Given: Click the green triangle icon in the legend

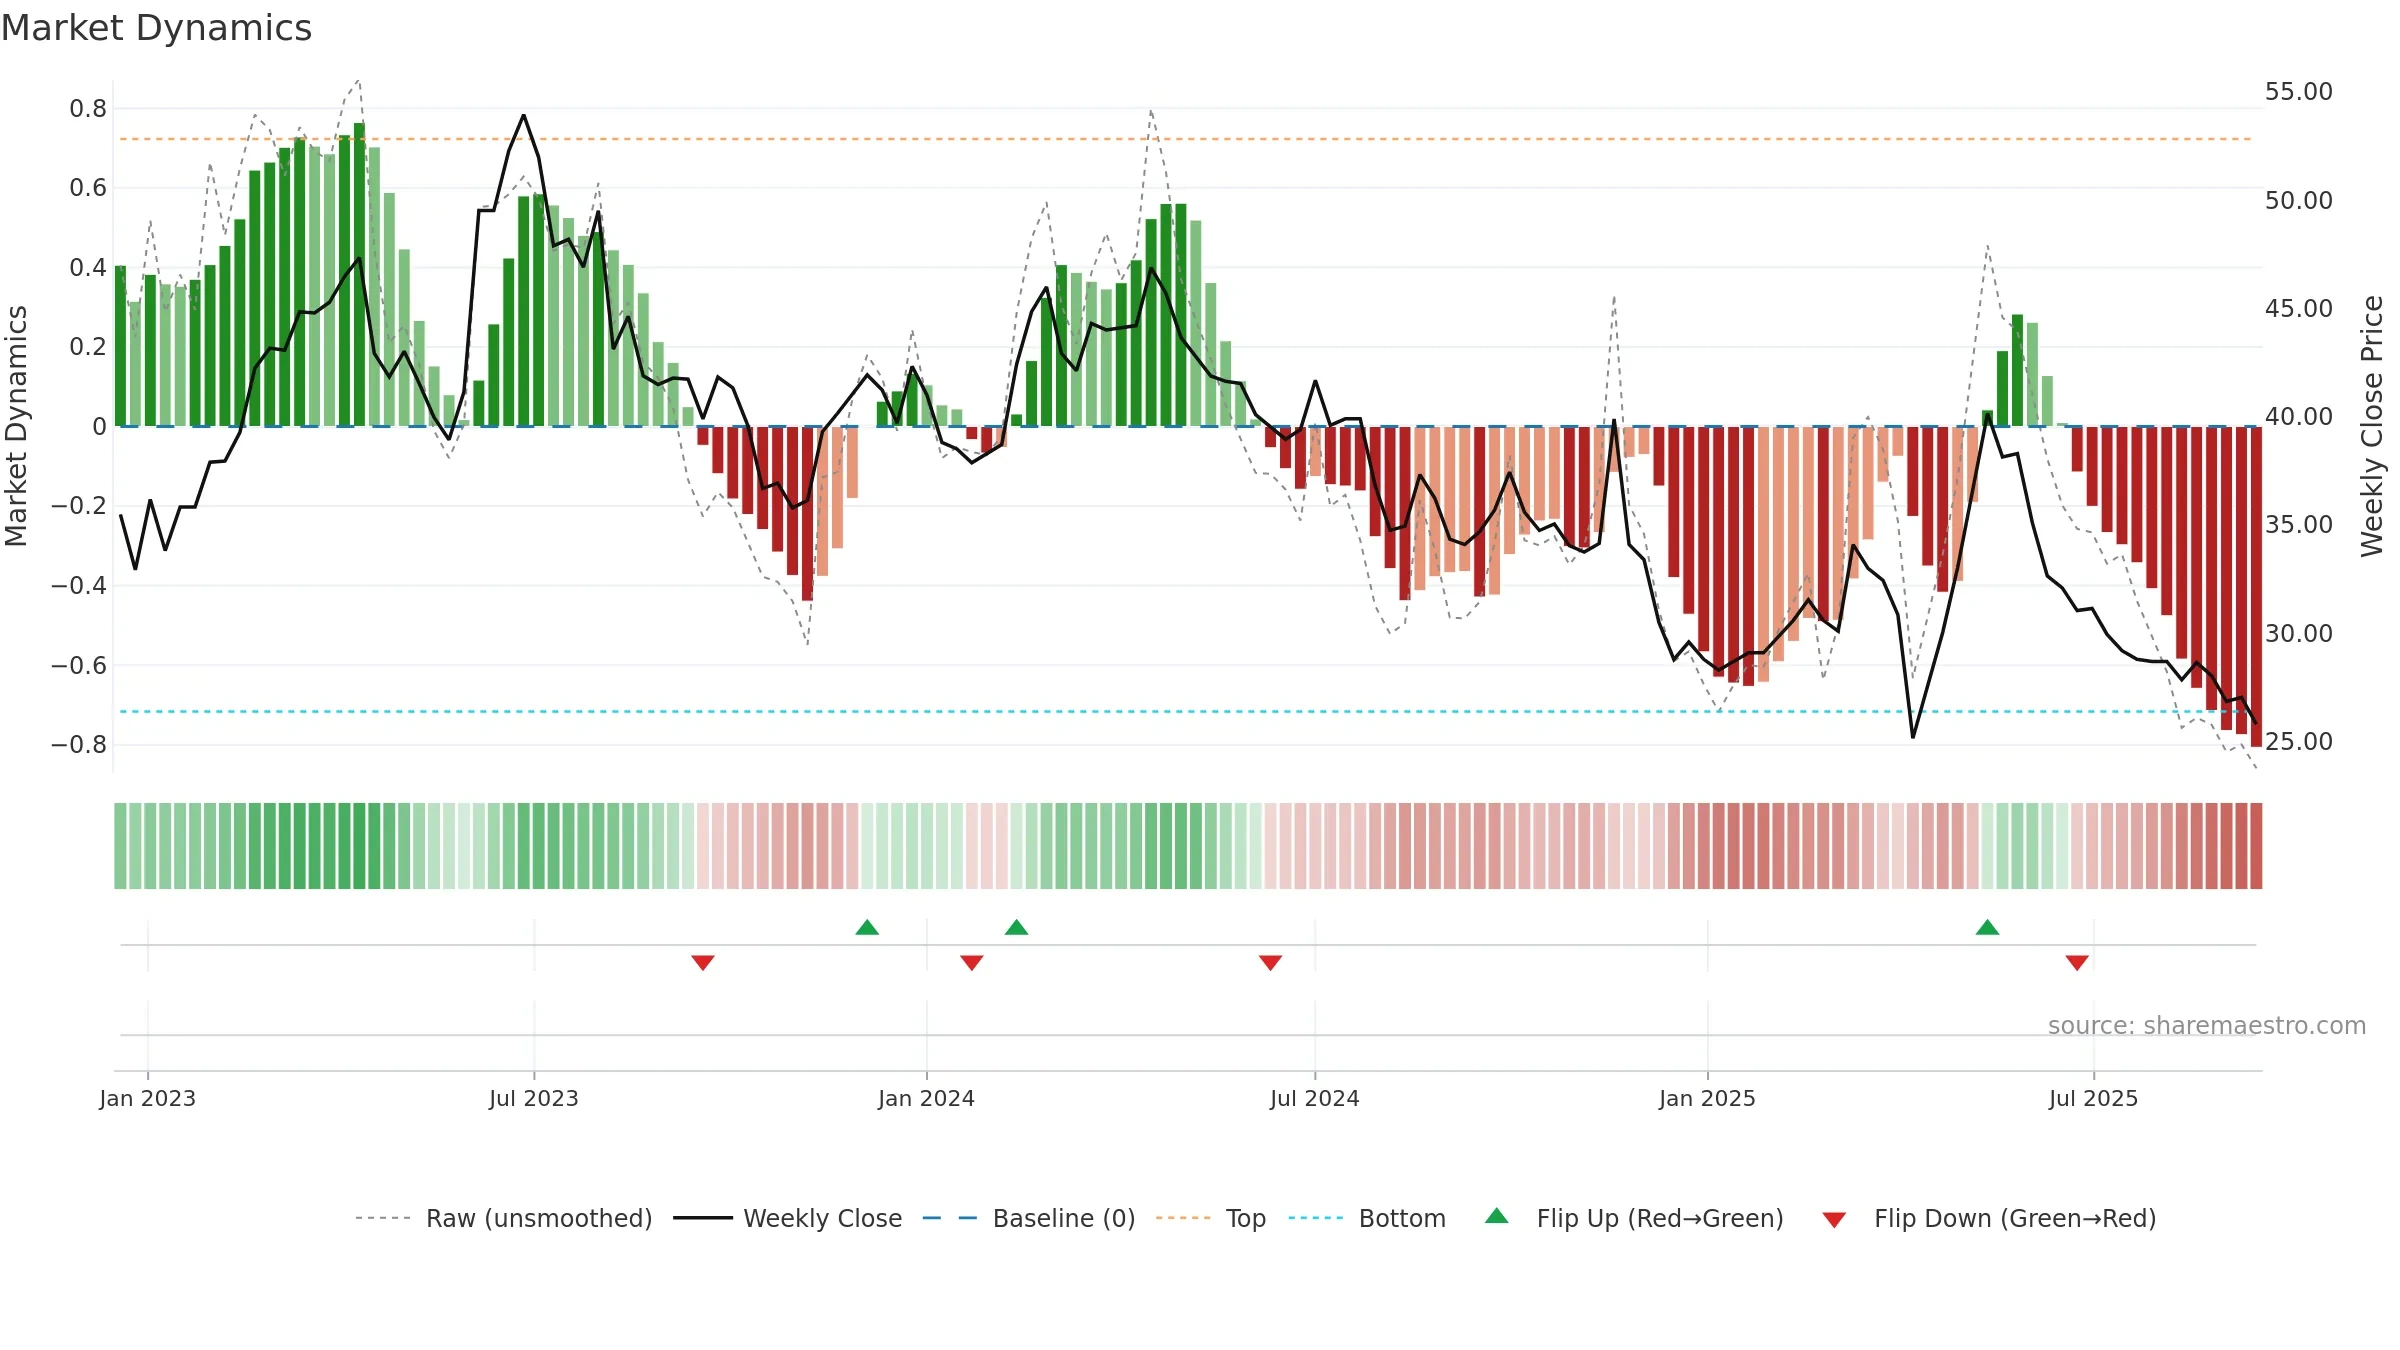Looking at the screenshot, I should 1496,1216.
